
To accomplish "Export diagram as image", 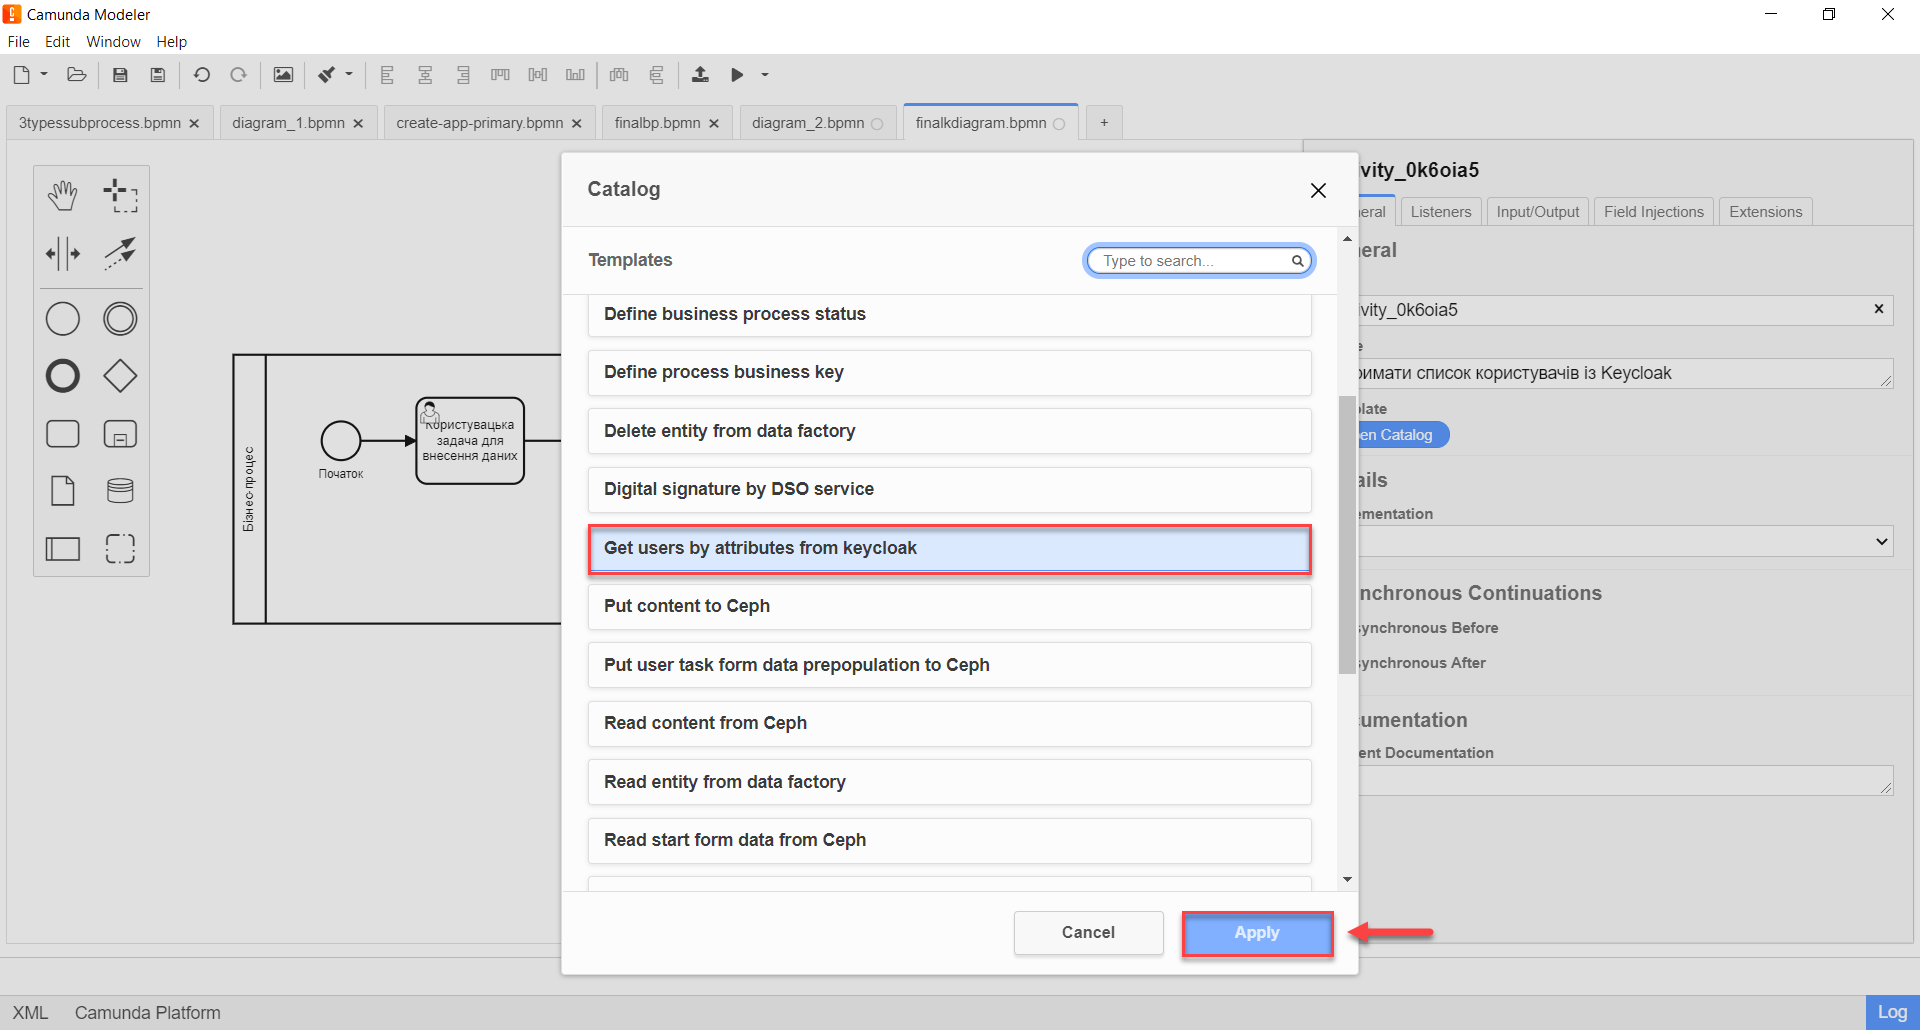I will click(283, 75).
